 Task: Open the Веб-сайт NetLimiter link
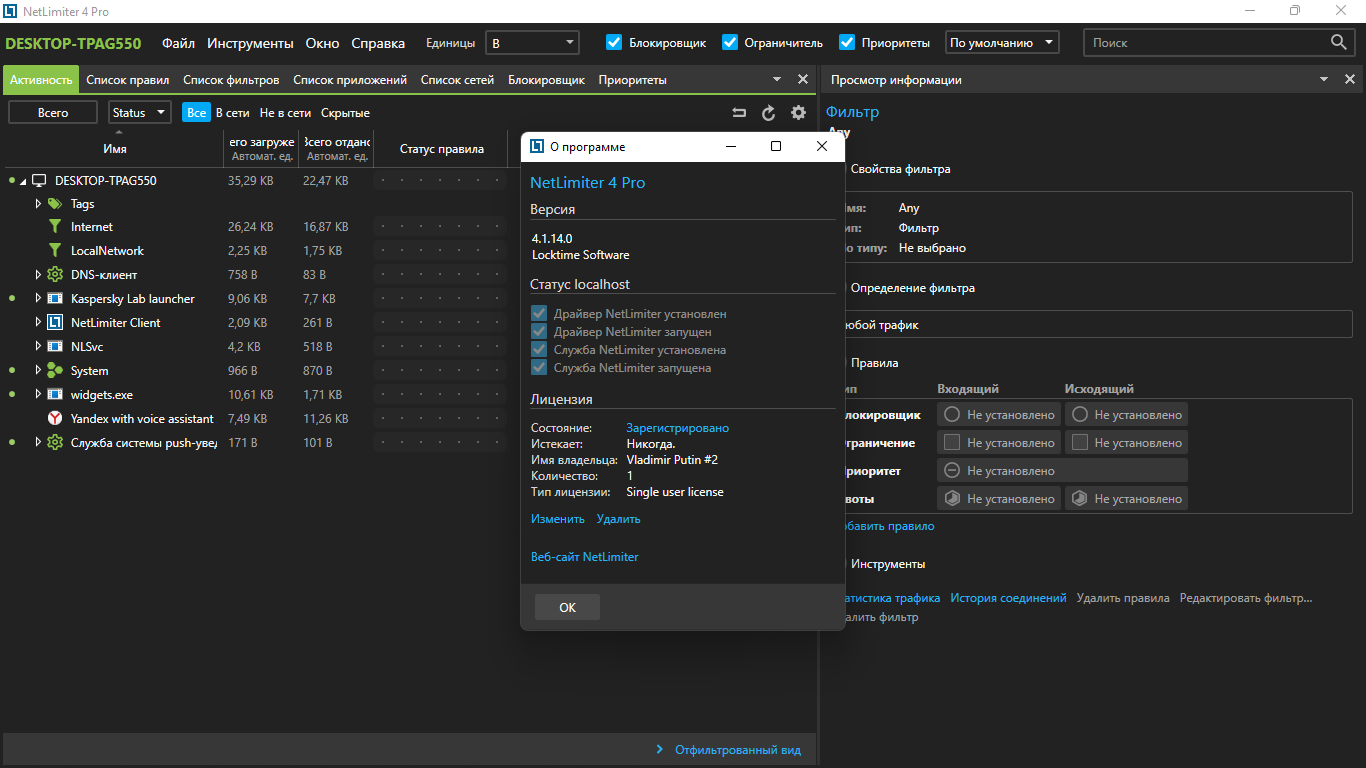click(x=584, y=557)
